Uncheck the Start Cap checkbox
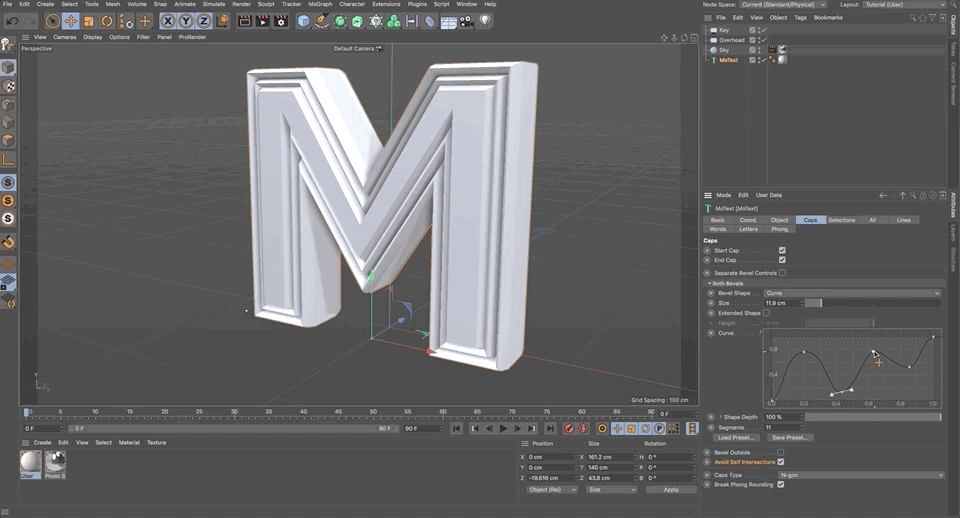Image resolution: width=960 pixels, height=518 pixels. pyautogui.click(x=782, y=250)
